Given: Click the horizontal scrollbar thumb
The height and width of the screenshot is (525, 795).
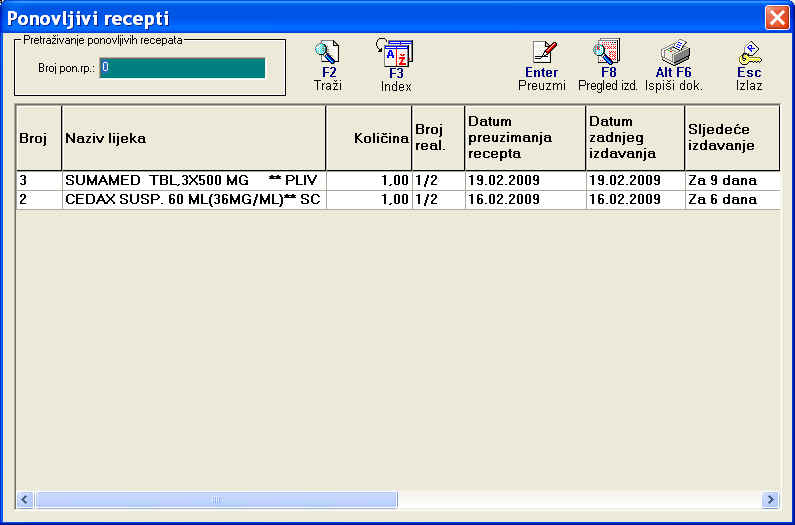Looking at the screenshot, I should pyautogui.click(x=216, y=500).
